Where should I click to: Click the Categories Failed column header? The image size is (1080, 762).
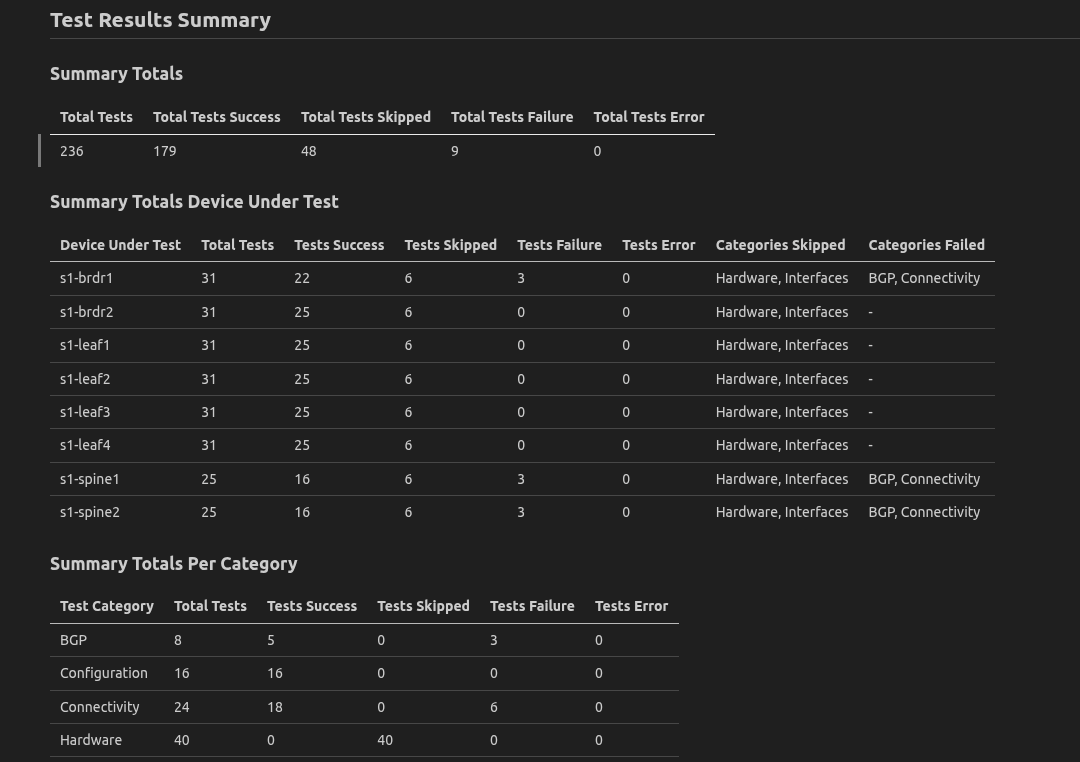pos(926,245)
